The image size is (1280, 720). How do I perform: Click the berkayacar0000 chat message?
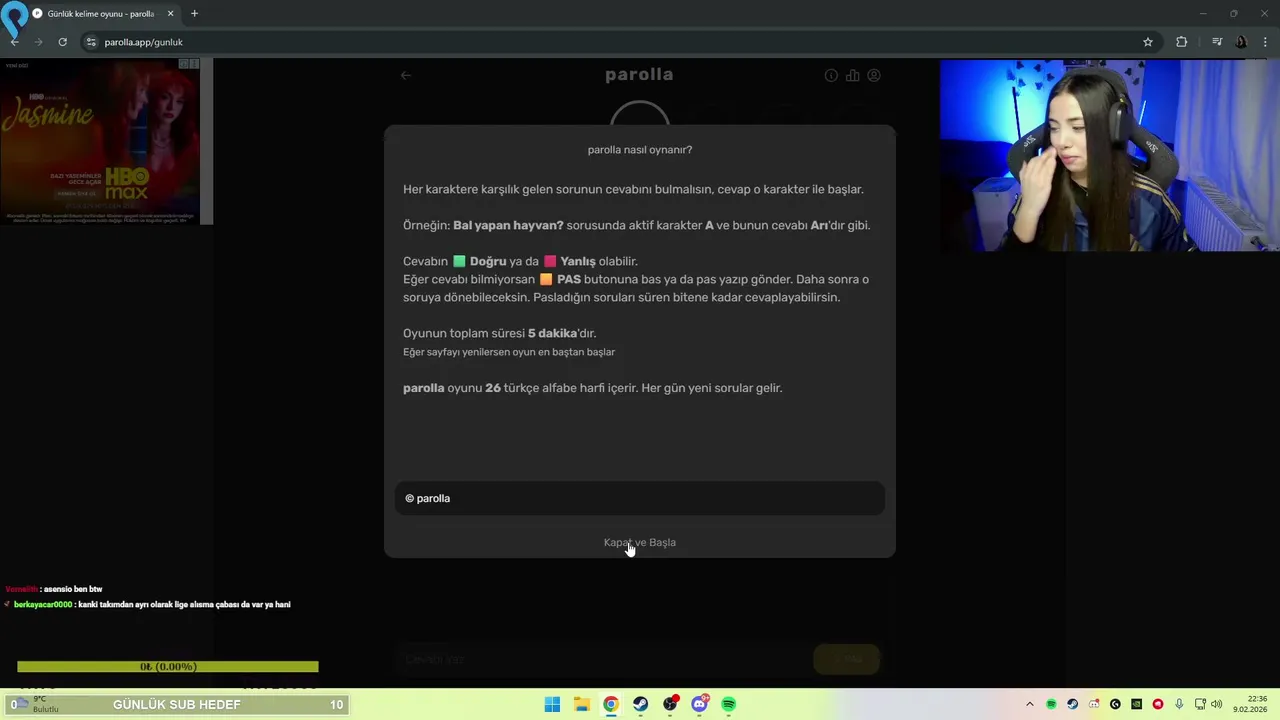148,604
